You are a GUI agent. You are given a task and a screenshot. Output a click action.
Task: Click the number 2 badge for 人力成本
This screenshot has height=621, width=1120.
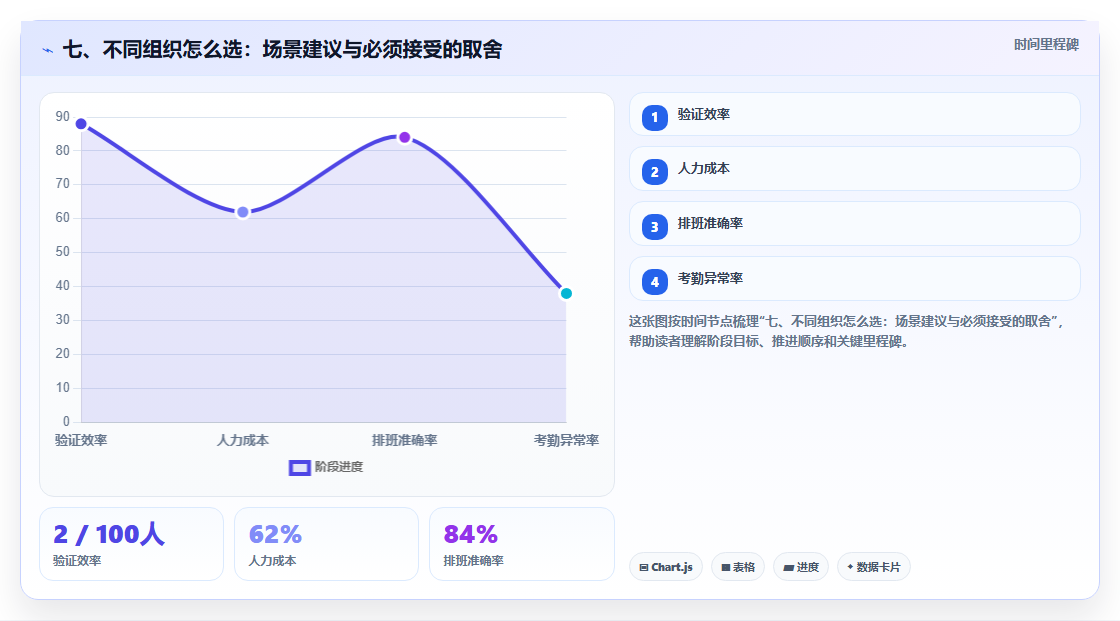(654, 172)
